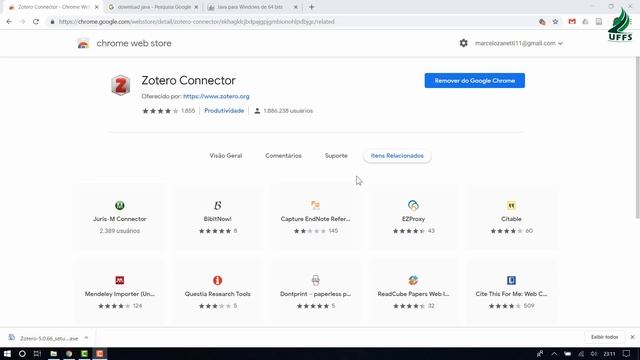The width and height of the screenshot is (640, 360).
Task: Click Remover do Google Chrome button
Action: point(475,80)
